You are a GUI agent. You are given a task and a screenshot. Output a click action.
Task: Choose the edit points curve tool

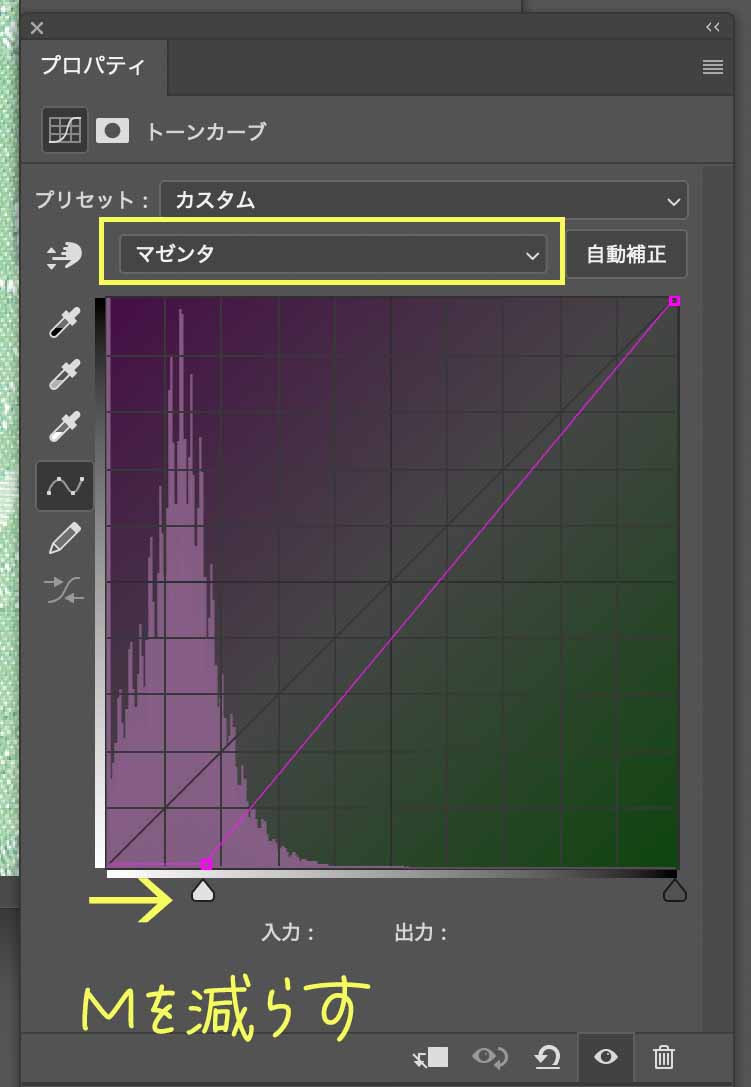click(x=65, y=486)
